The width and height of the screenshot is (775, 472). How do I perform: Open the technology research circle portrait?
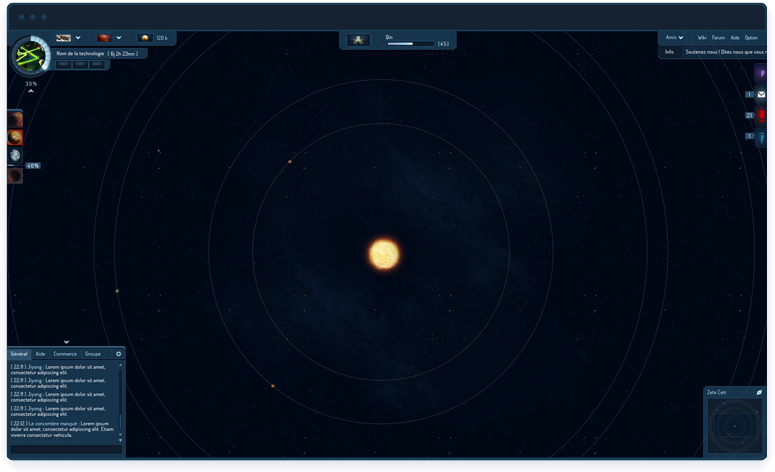(x=31, y=55)
